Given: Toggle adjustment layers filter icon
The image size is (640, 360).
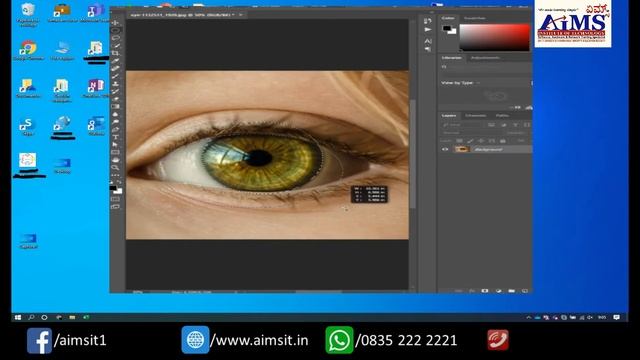Looking at the screenshot, I should pos(503,125).
